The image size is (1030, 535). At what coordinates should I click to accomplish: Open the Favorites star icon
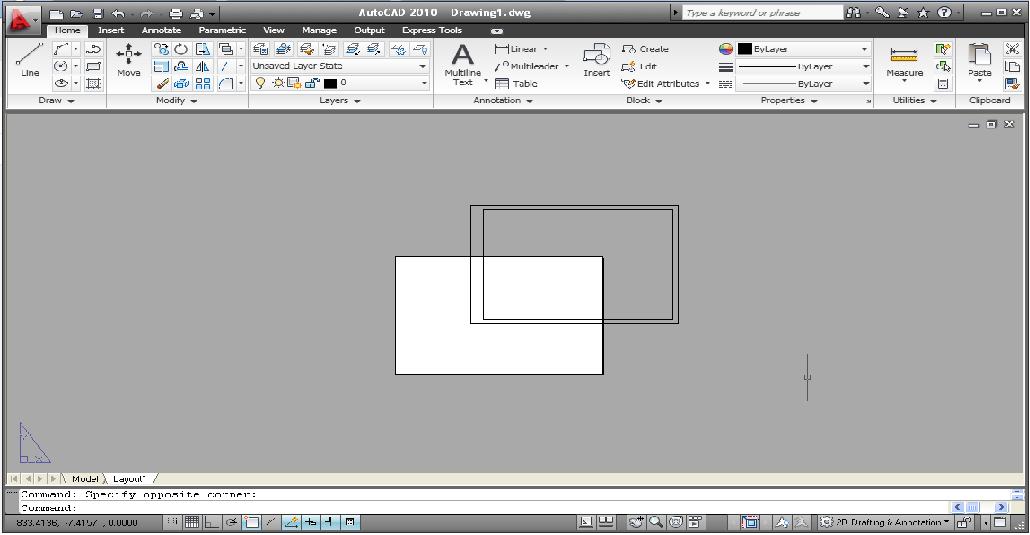coord(924,12)
